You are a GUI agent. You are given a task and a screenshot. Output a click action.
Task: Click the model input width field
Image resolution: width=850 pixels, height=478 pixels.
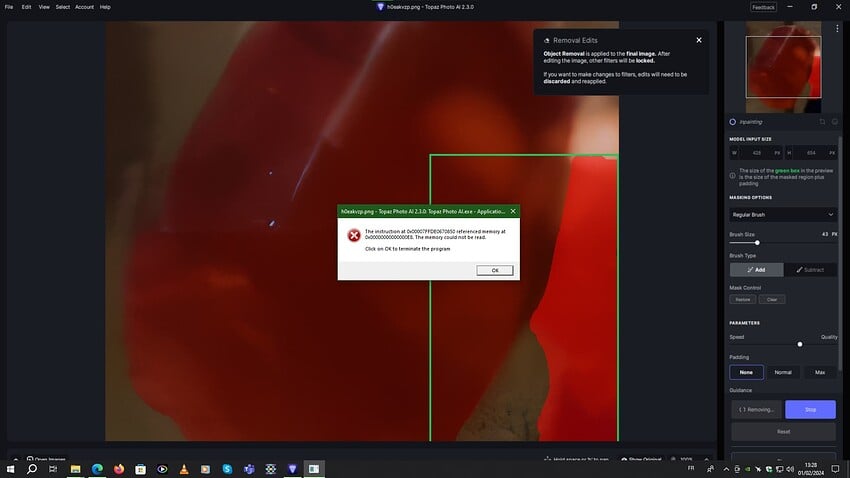click(756, 153)
